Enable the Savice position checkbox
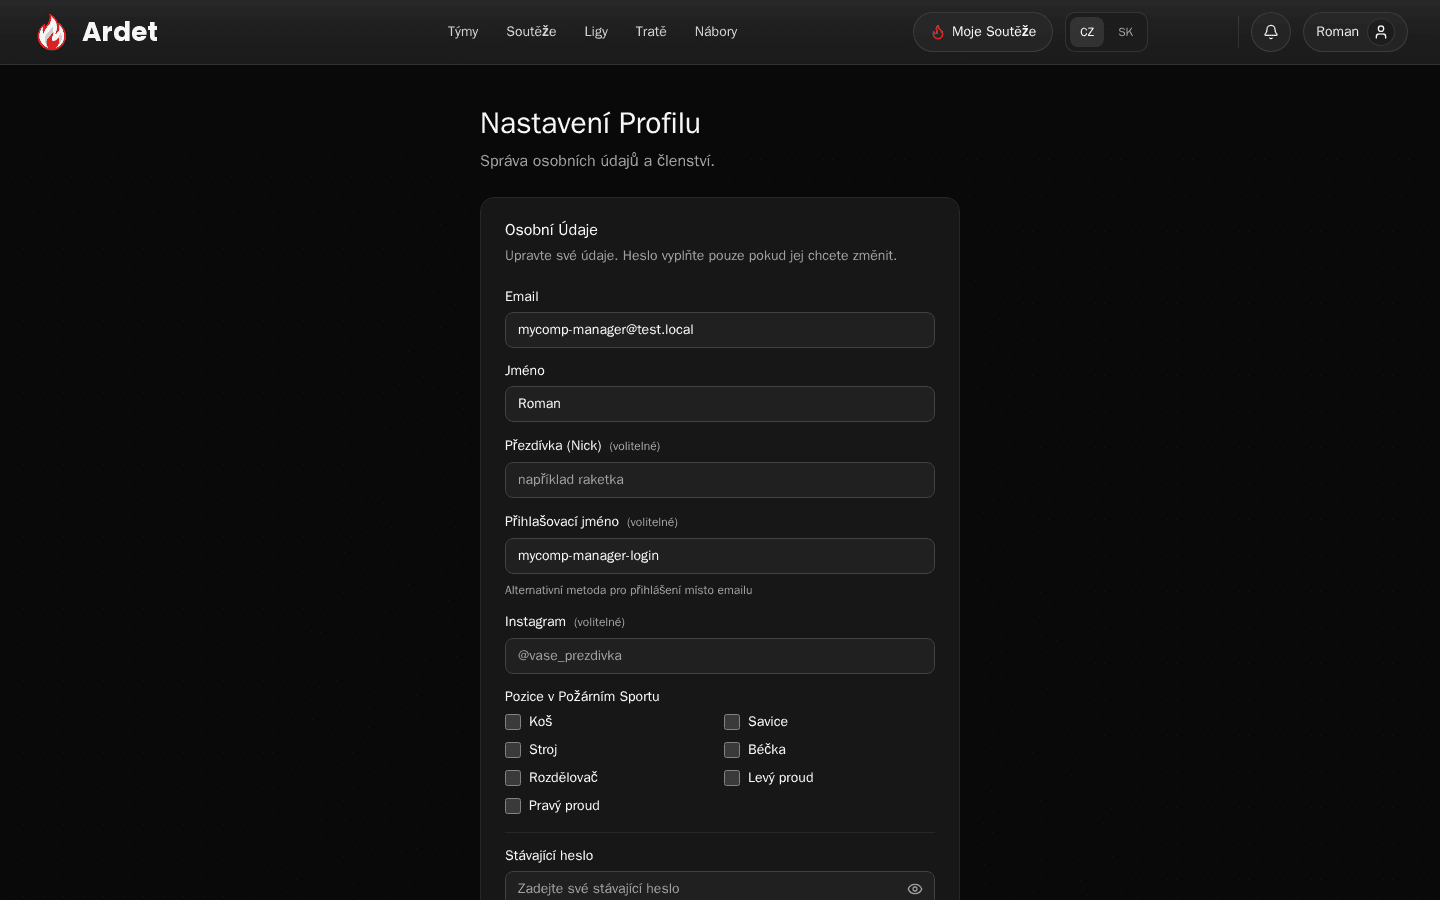Viewport: 1440px width, 900px height. 732,722
